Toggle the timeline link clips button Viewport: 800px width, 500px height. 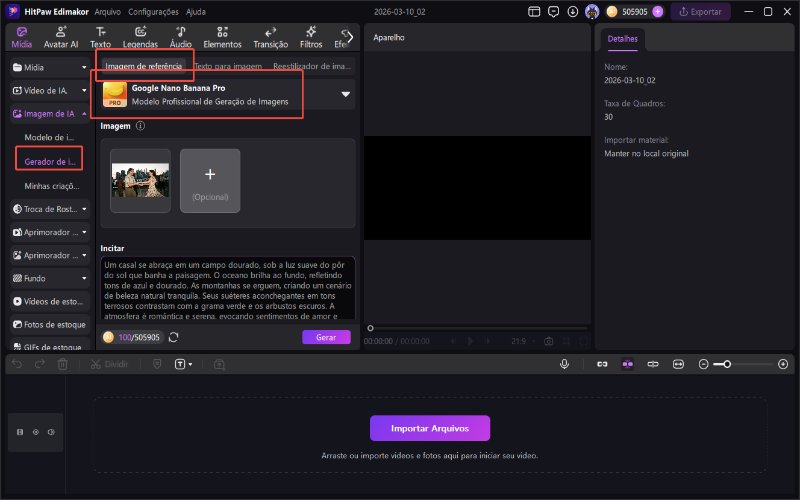603,365
